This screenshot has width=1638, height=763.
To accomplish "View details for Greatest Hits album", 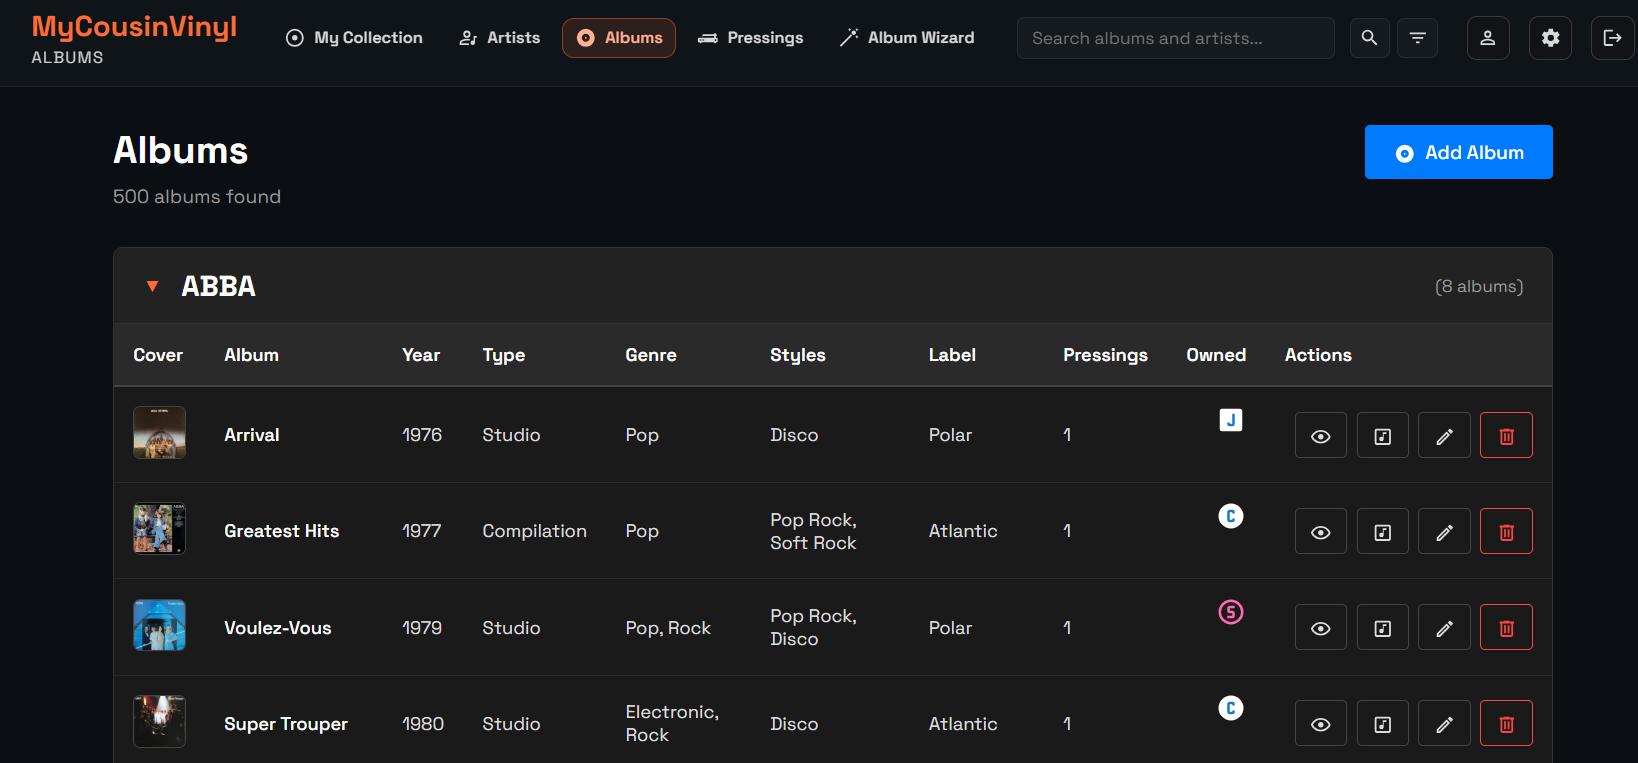I will pos(1321,531).
